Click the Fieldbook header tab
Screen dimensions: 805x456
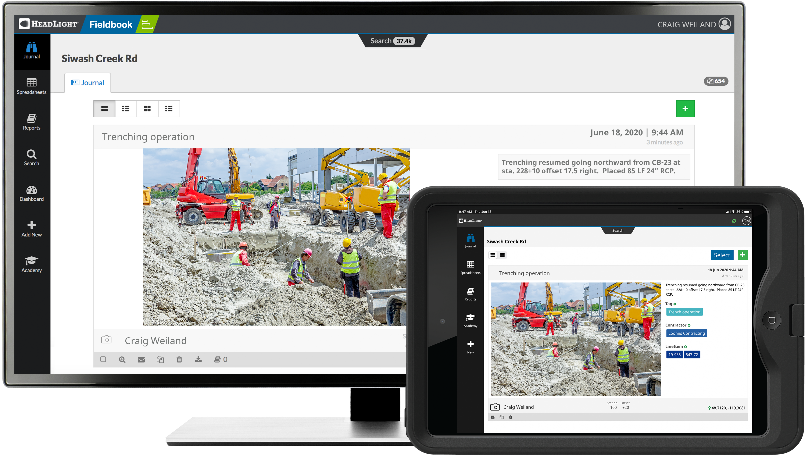(x=111, y=24)
